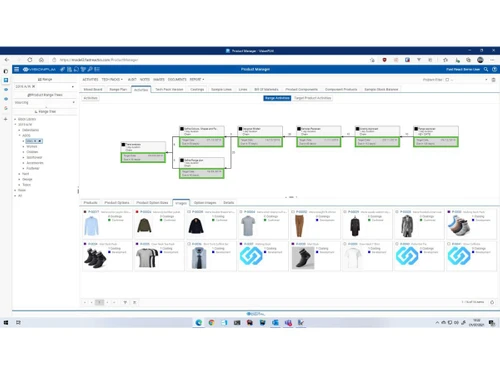
Task: Click the orange S icon in the left sidebar
Action: (6, 108)
